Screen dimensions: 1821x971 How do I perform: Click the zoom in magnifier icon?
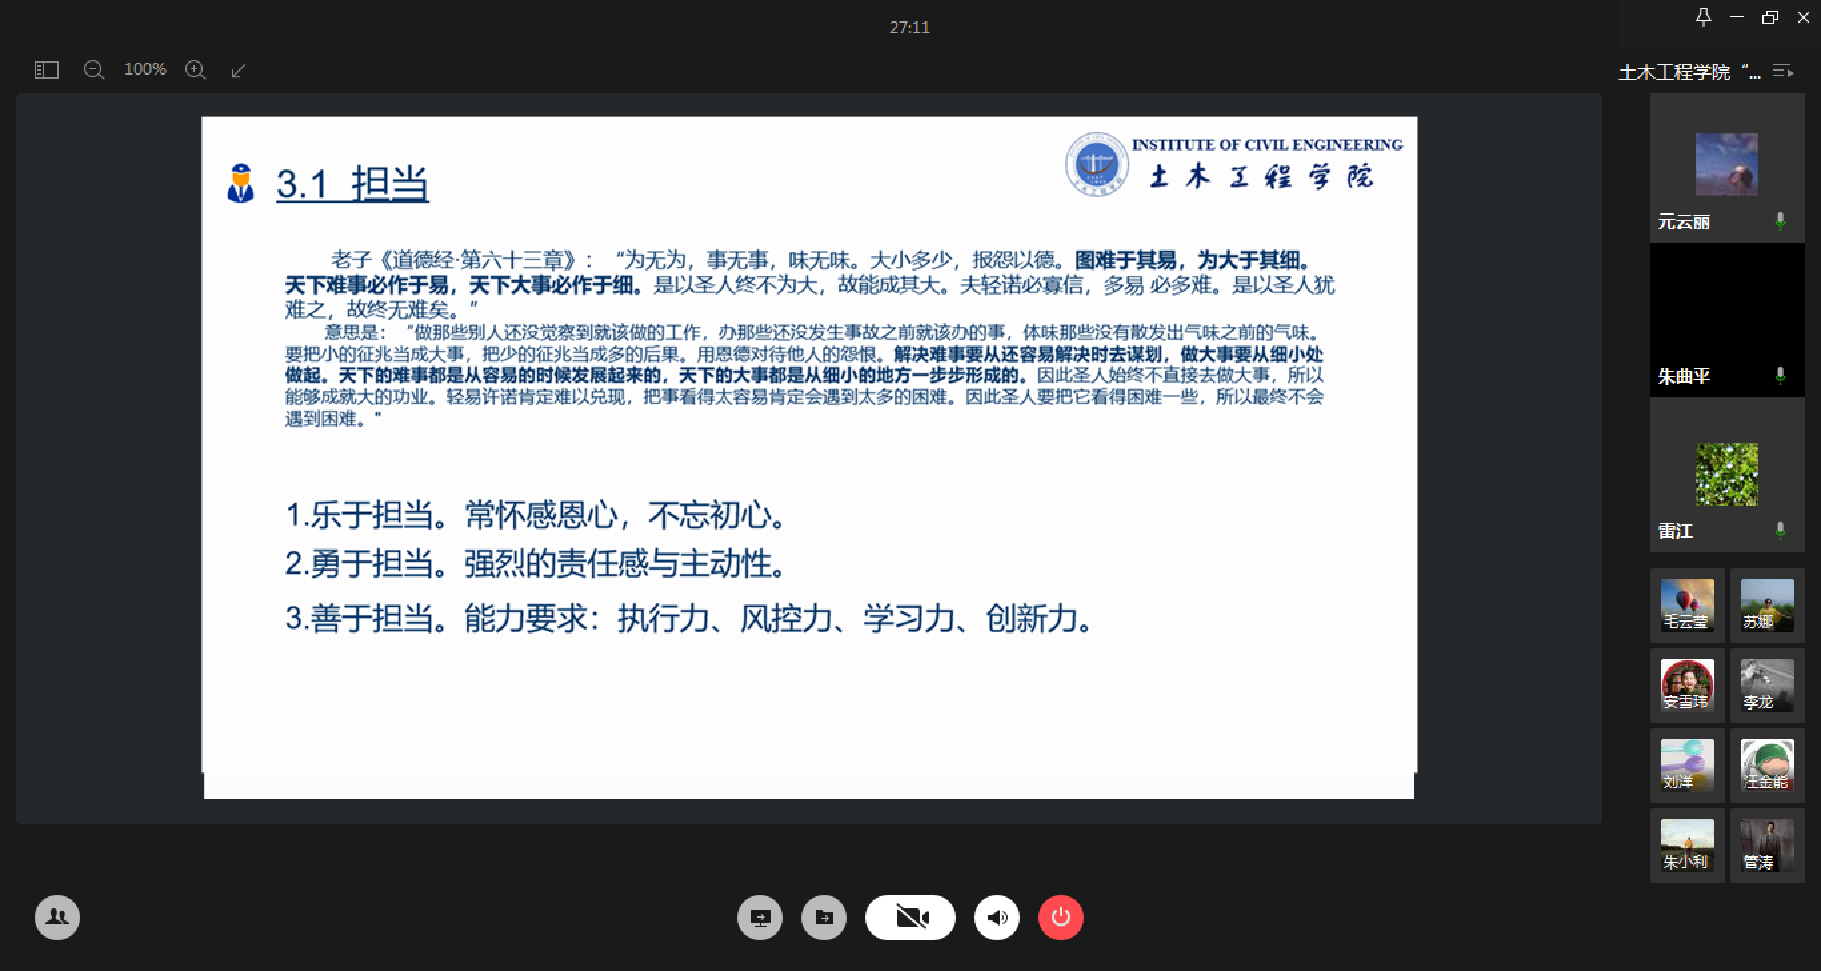(x=196, y=70)
